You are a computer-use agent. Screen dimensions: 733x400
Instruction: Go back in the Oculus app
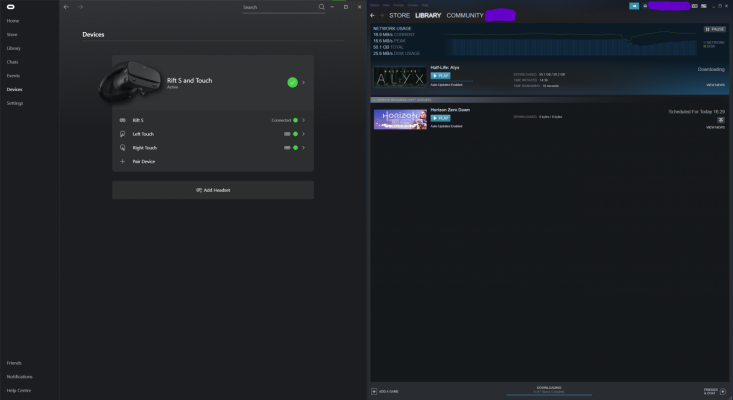[66, 7]
